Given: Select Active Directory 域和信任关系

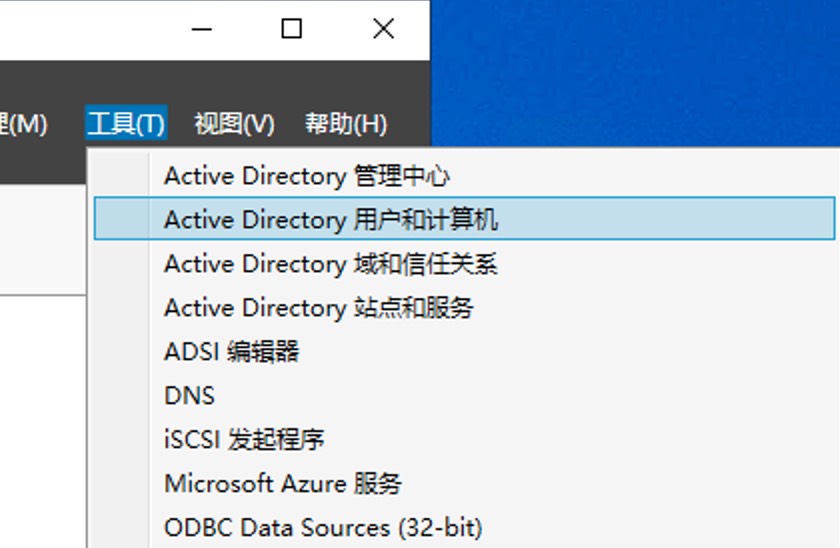Looking at the screenshot, I should point(330,264).
